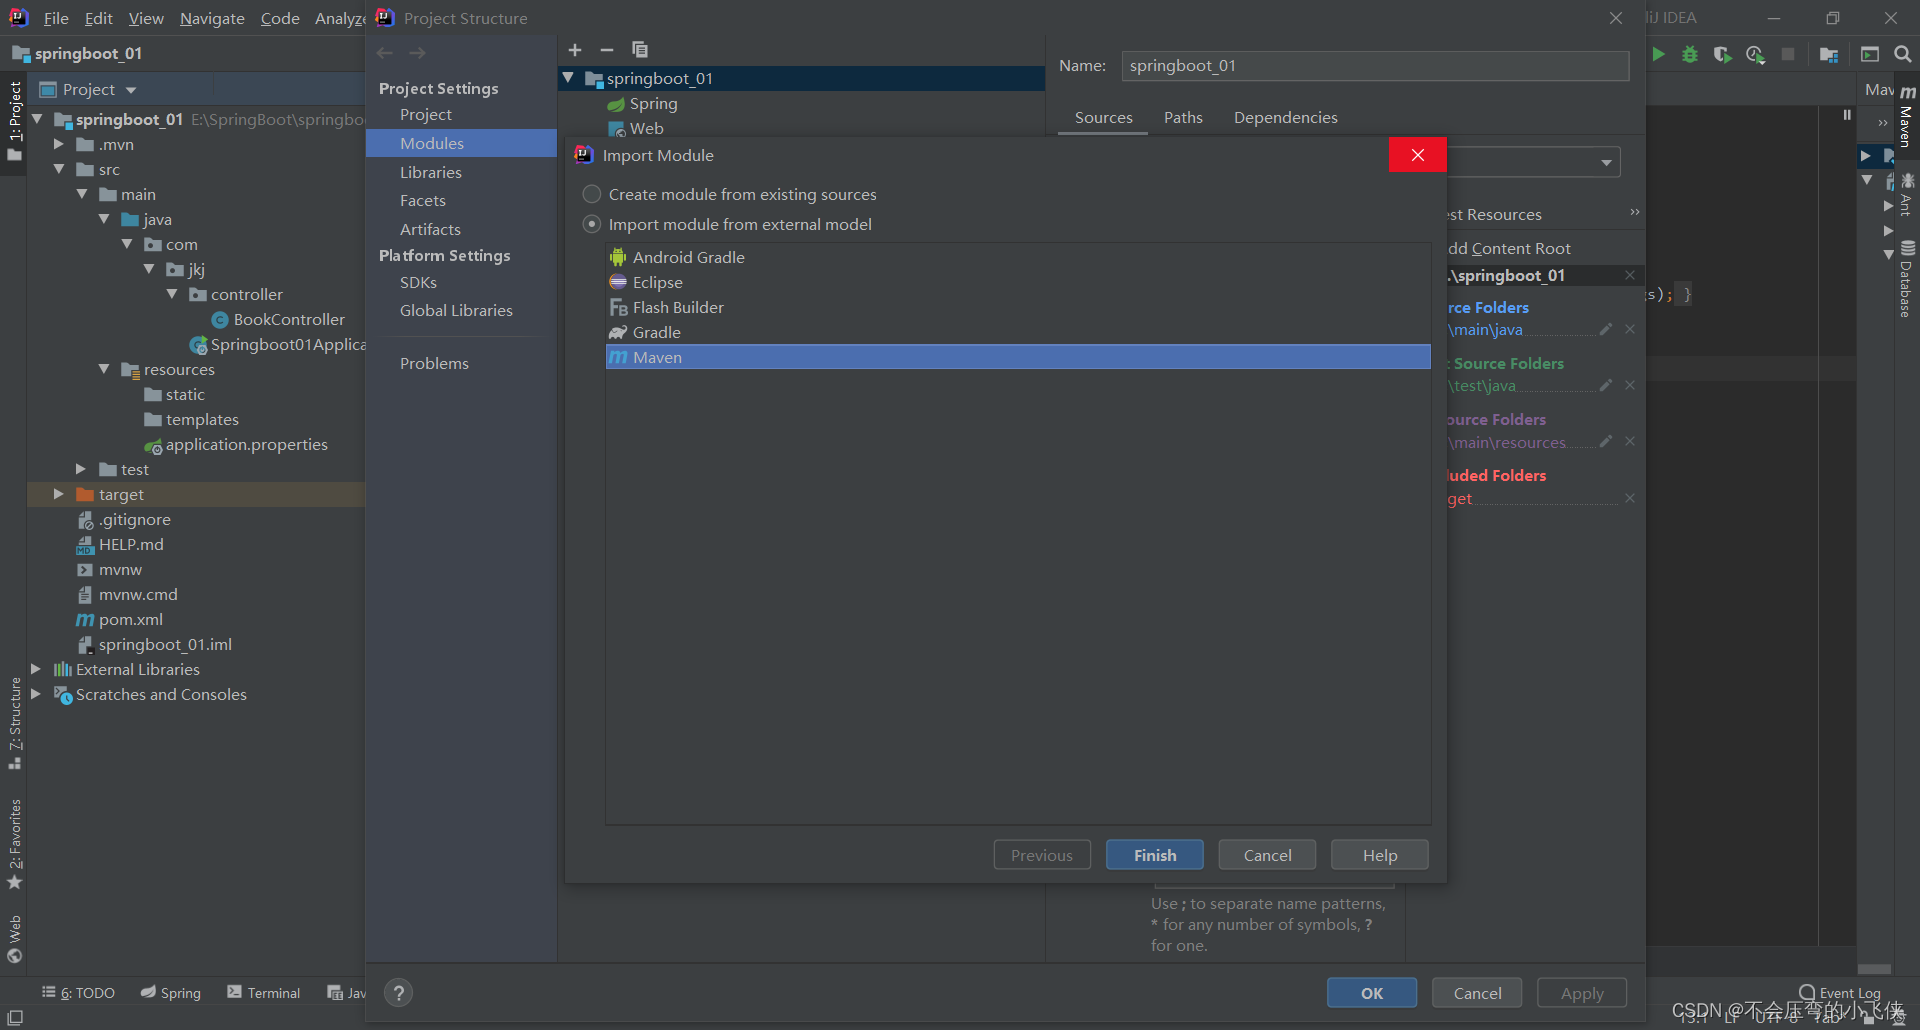Run the application with green play icon

tap(1659, 54)
